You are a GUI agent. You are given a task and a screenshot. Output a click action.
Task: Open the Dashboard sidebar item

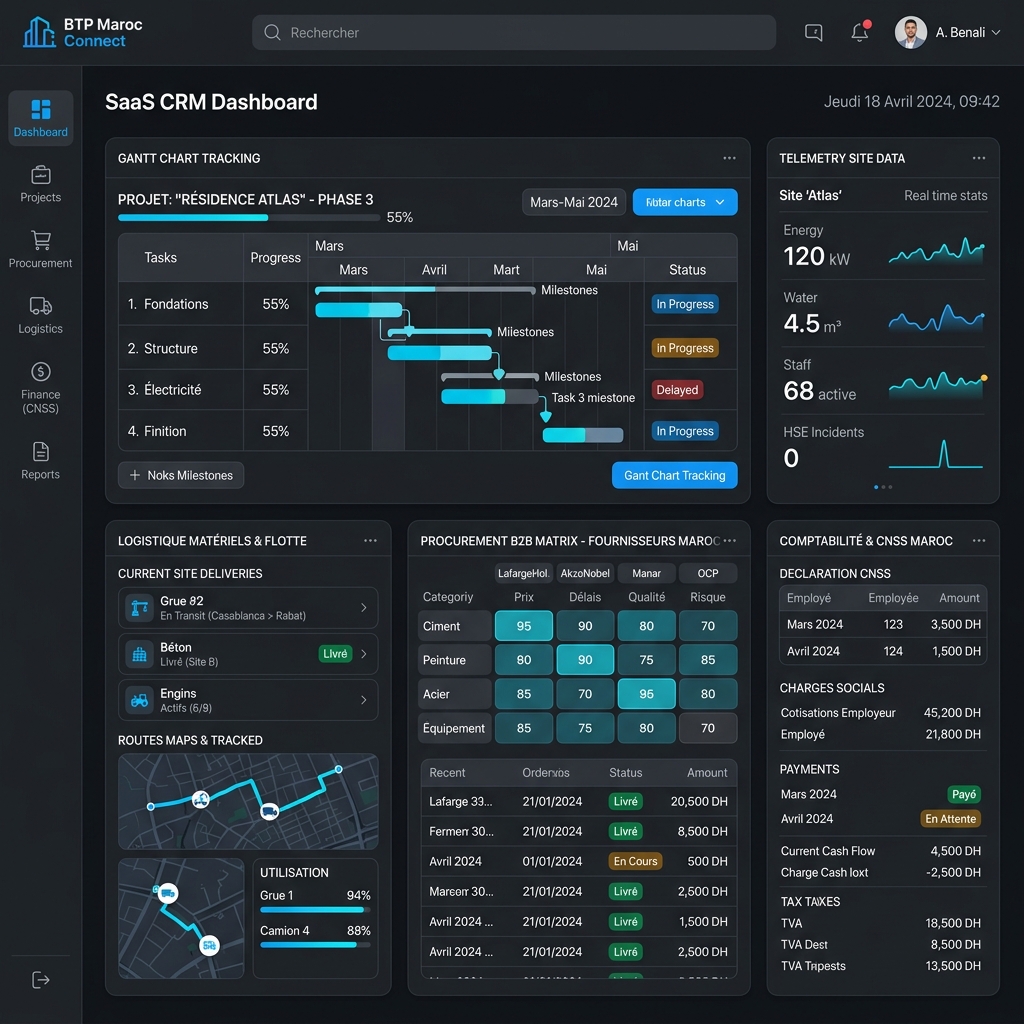click(x=40, y=118)
